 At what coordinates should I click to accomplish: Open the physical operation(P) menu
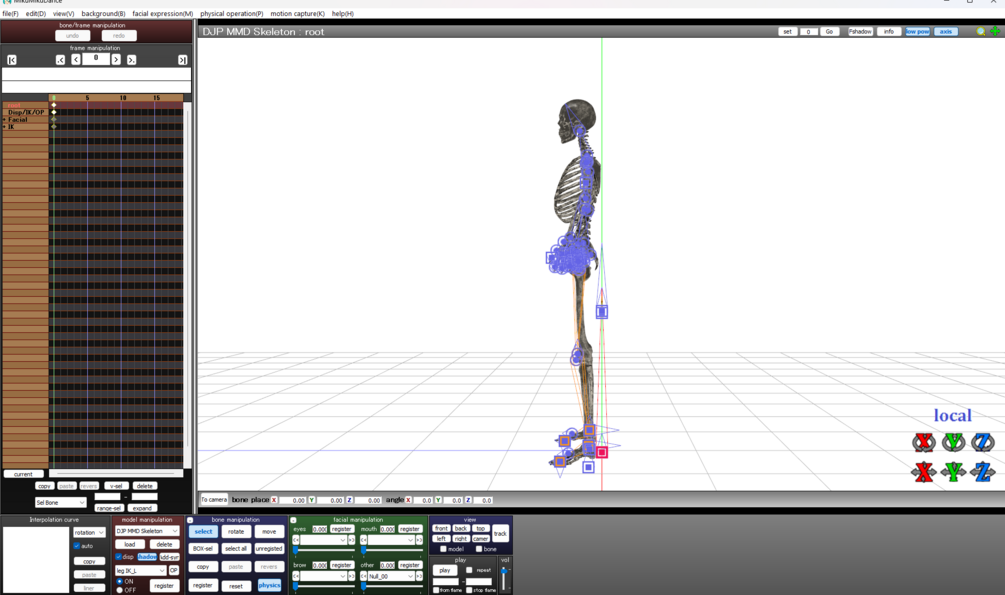[x=231, y=13]
